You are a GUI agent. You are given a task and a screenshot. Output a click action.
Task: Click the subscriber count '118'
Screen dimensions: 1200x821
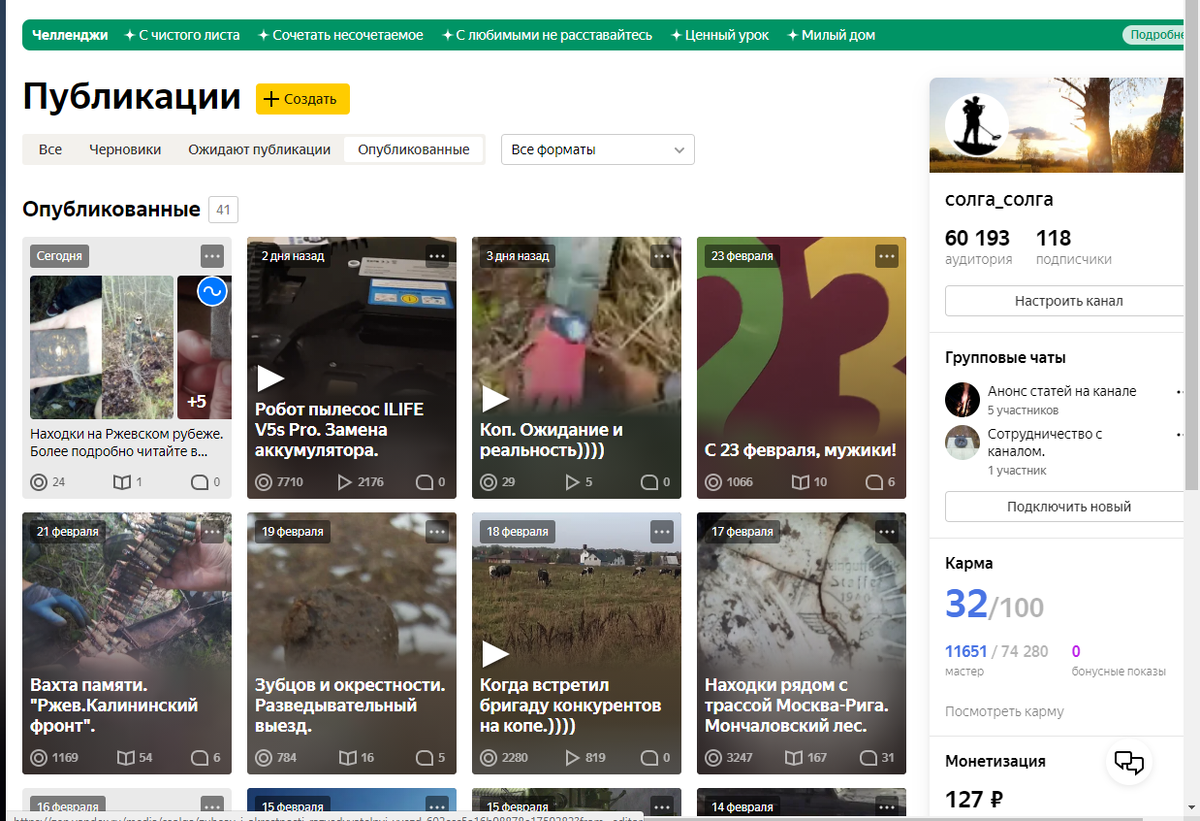tap(1054, 238)
